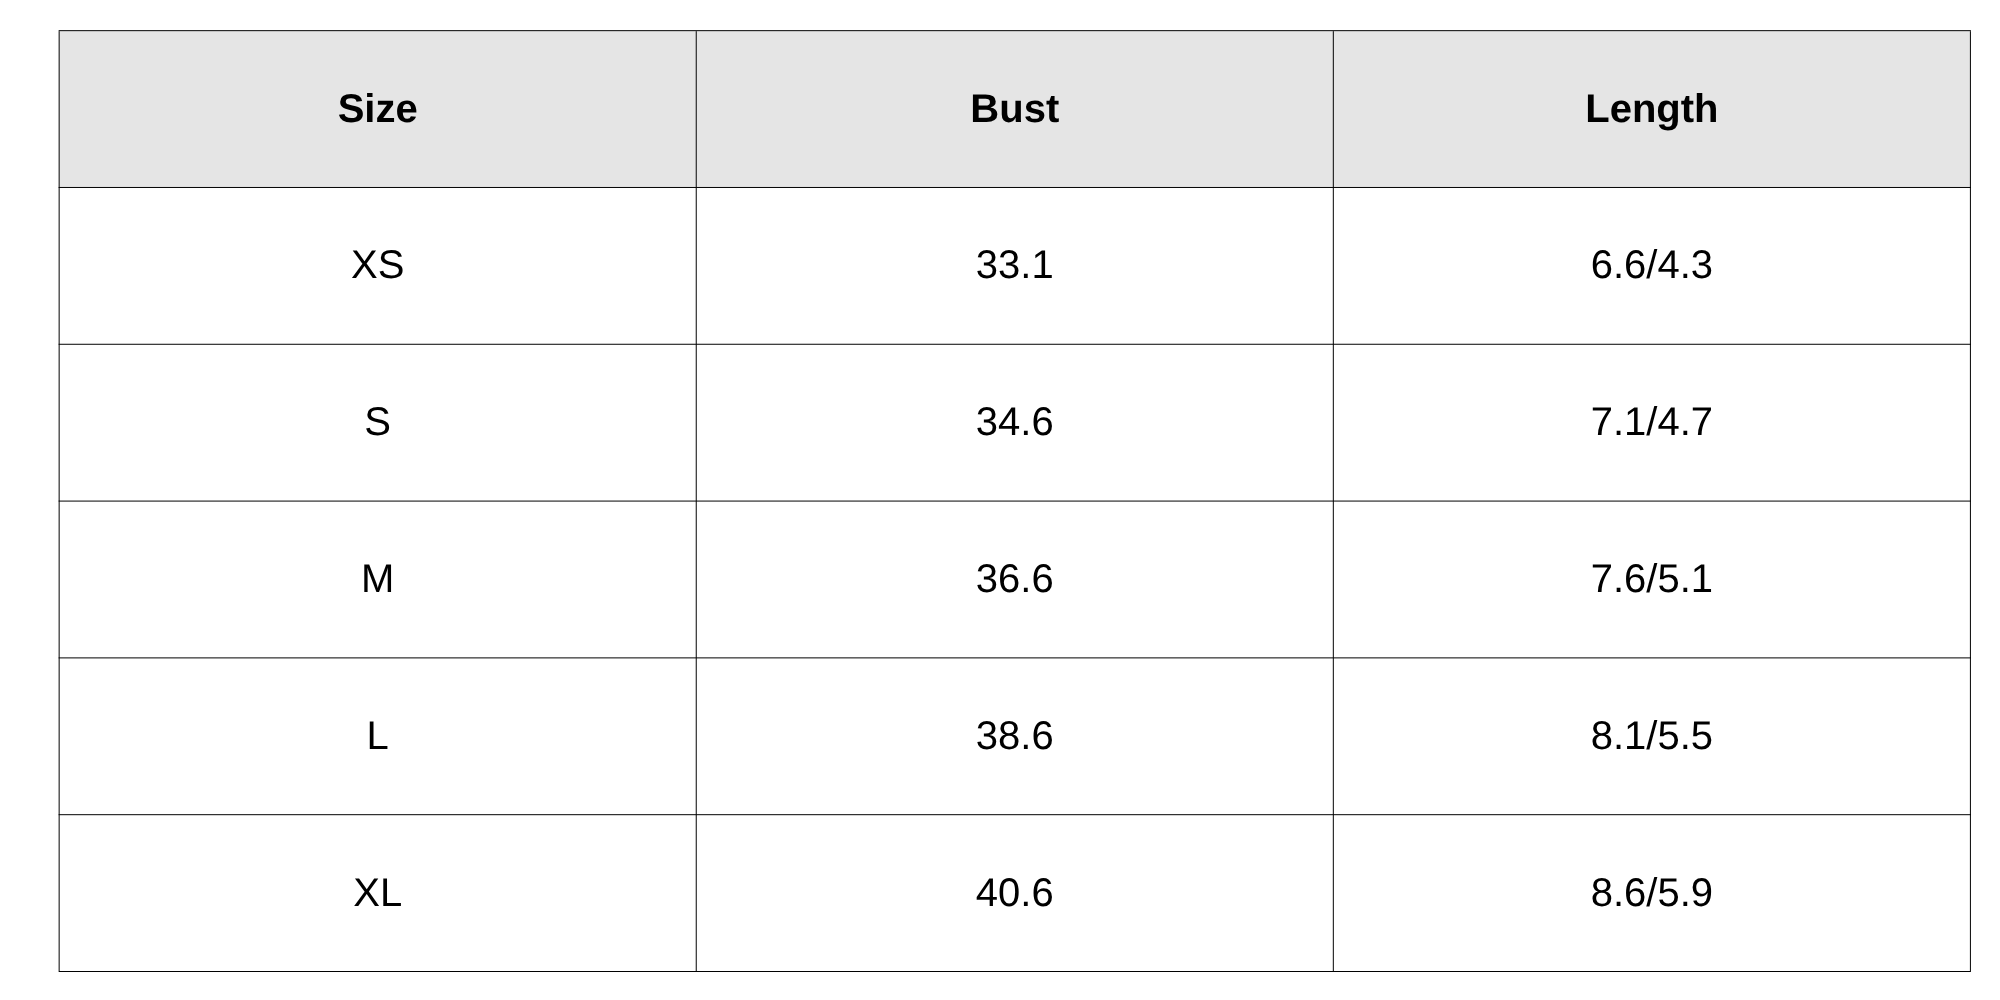Select the M size cell

(377, 579)
